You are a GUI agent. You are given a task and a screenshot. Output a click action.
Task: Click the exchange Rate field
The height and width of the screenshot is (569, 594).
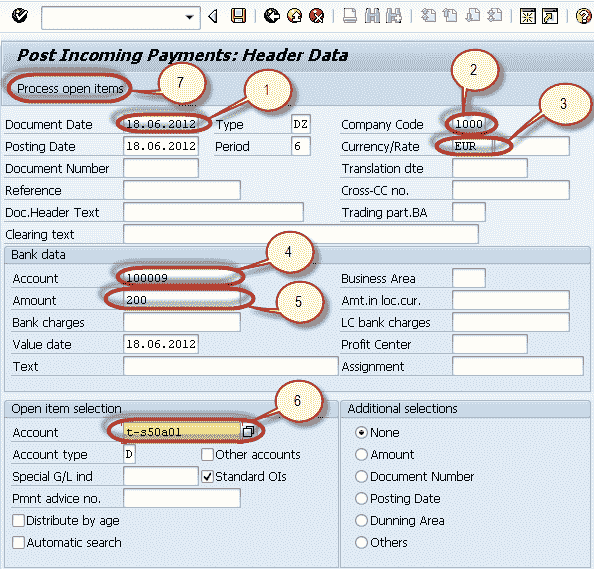tap(532, 146)
